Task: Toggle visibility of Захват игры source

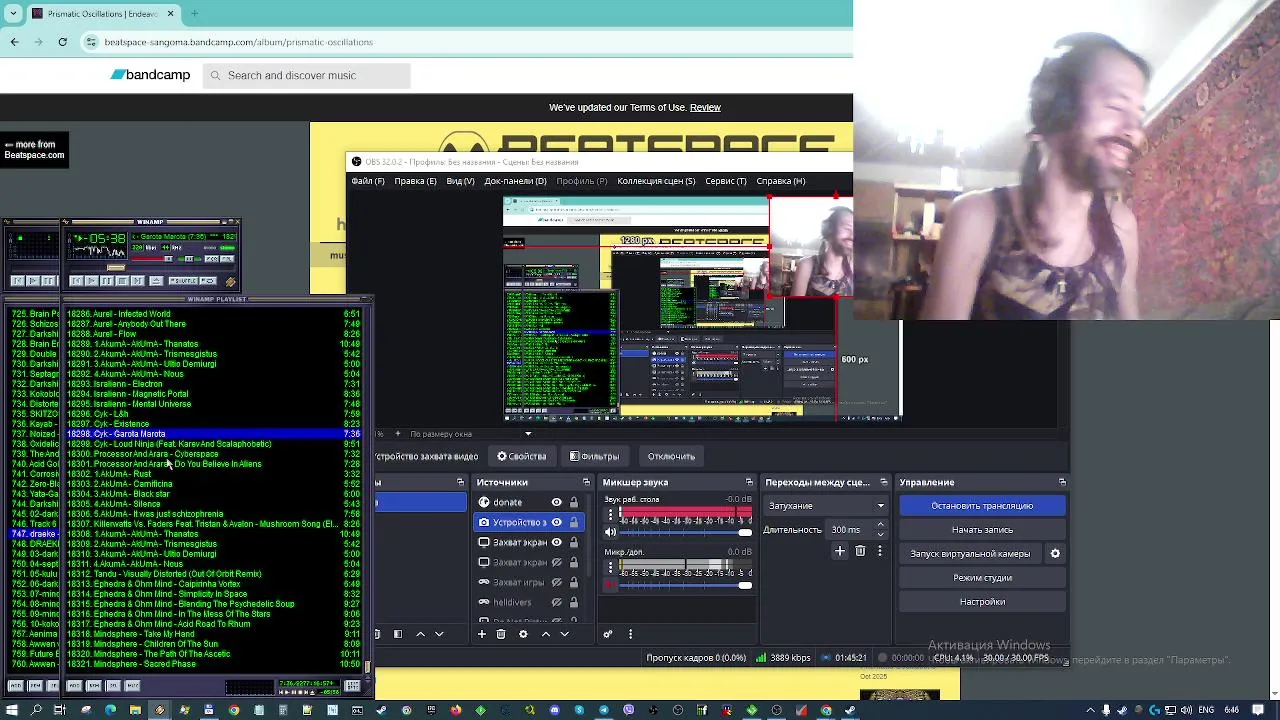Action: tap(557, 582)
